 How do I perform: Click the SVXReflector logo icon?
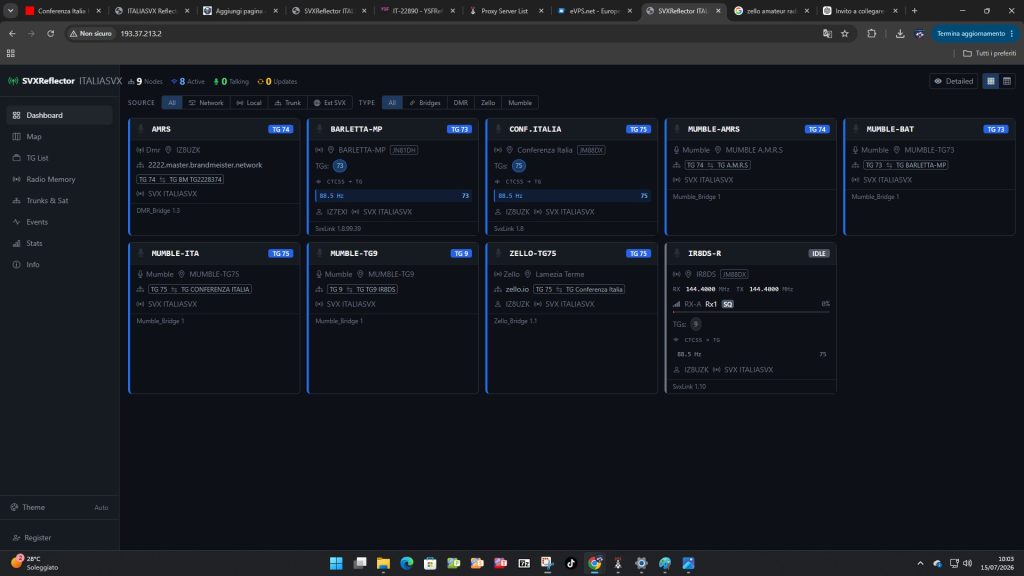coord(13,81)
